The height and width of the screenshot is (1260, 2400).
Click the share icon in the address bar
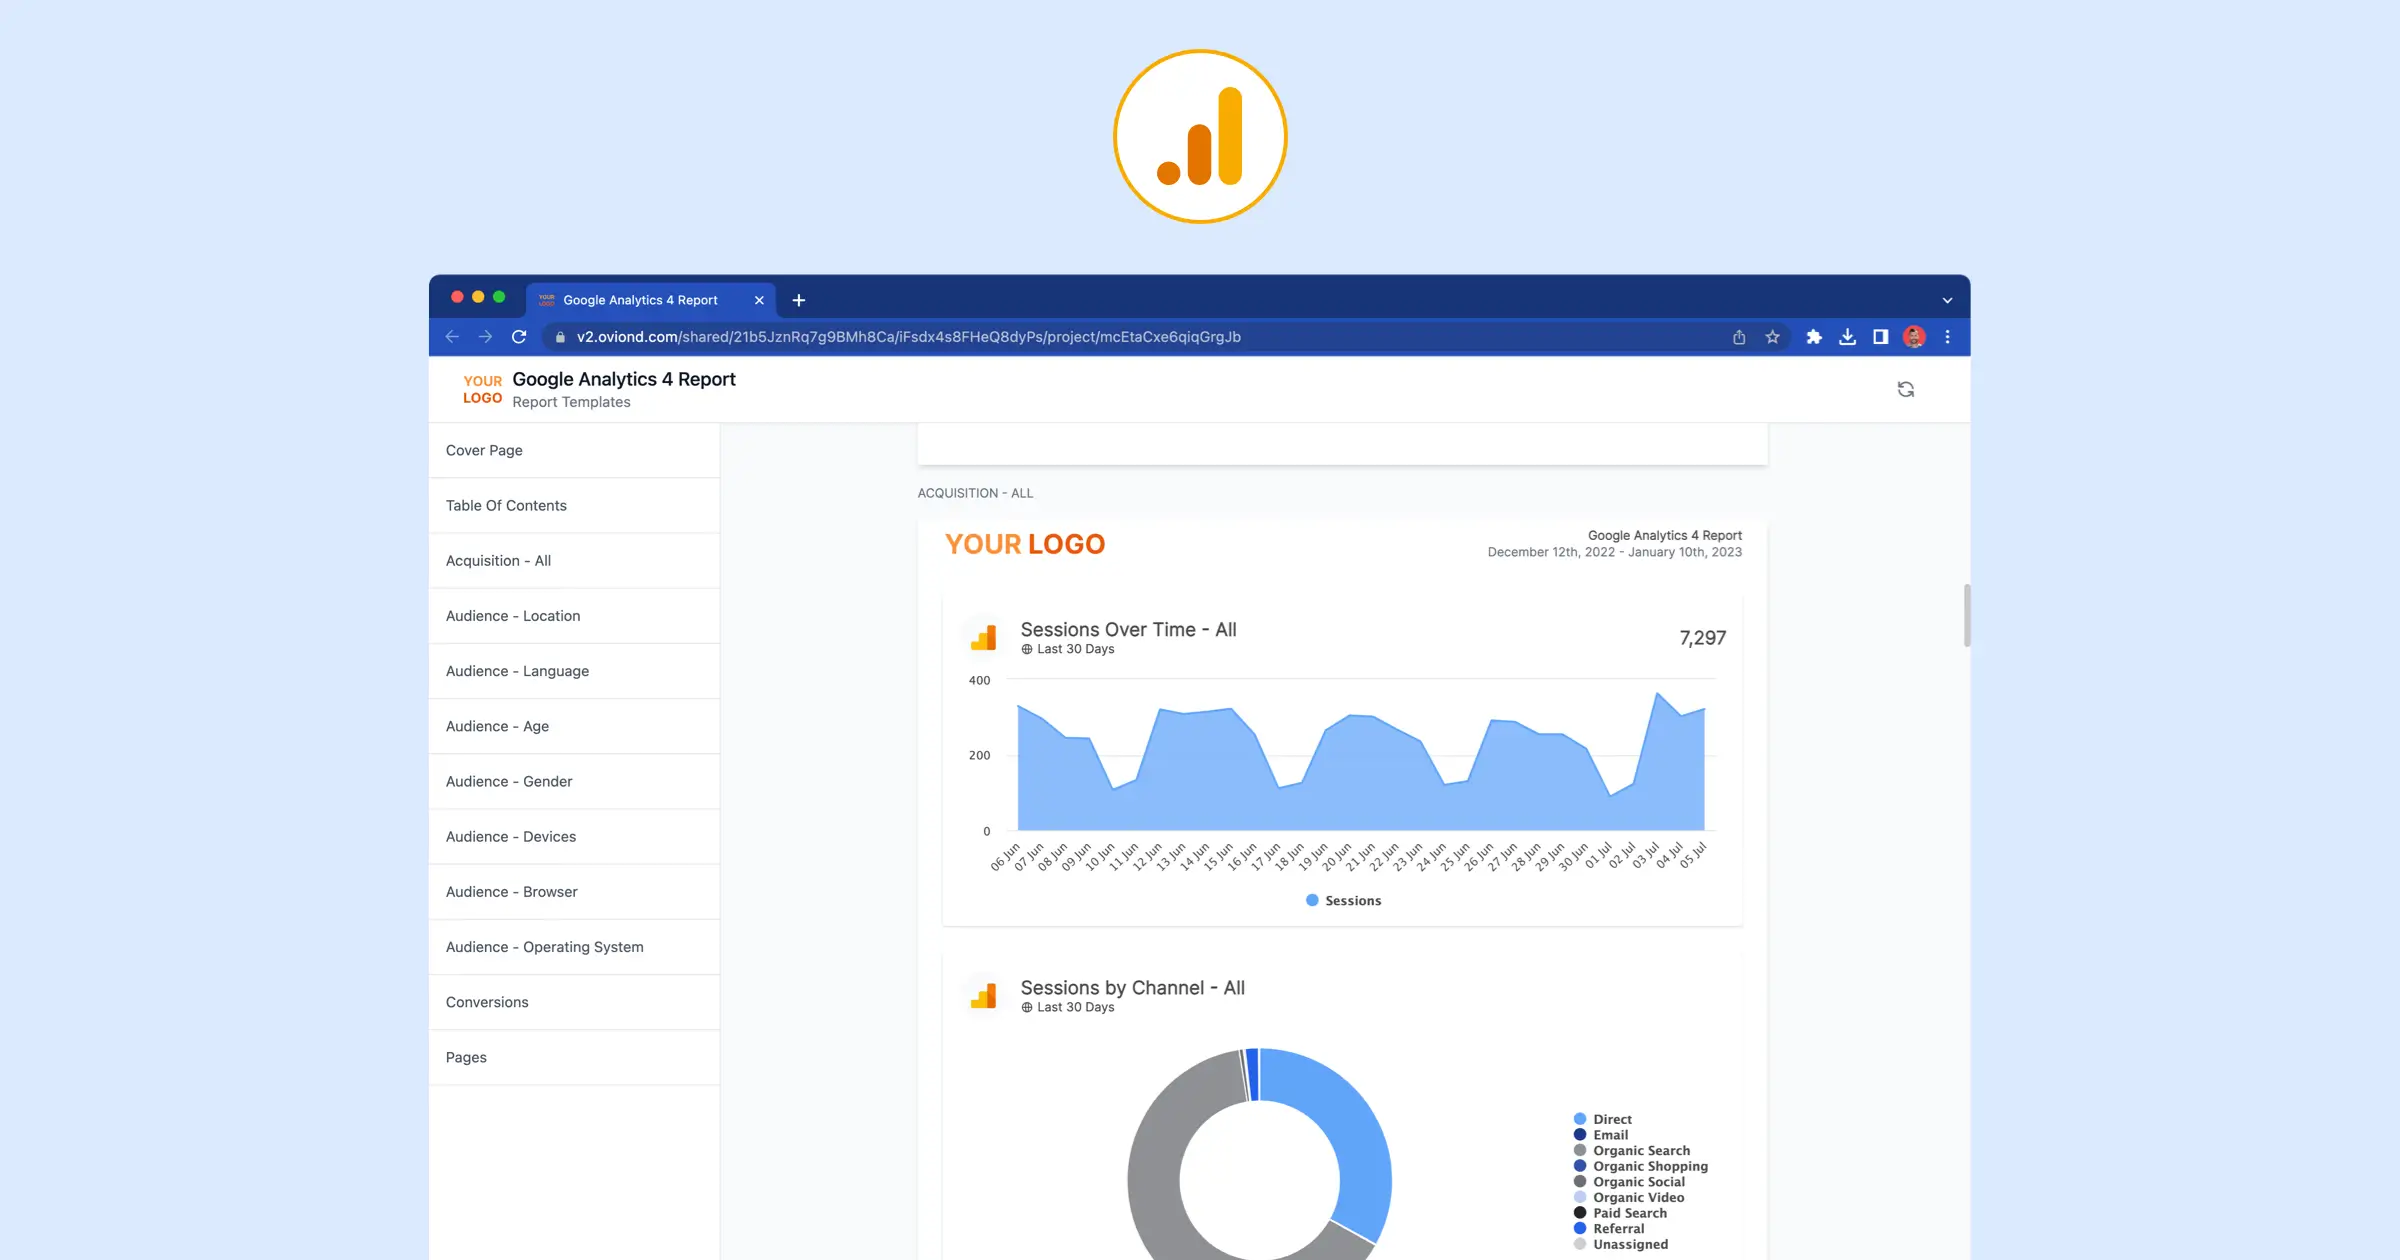tap(1739, 337)
